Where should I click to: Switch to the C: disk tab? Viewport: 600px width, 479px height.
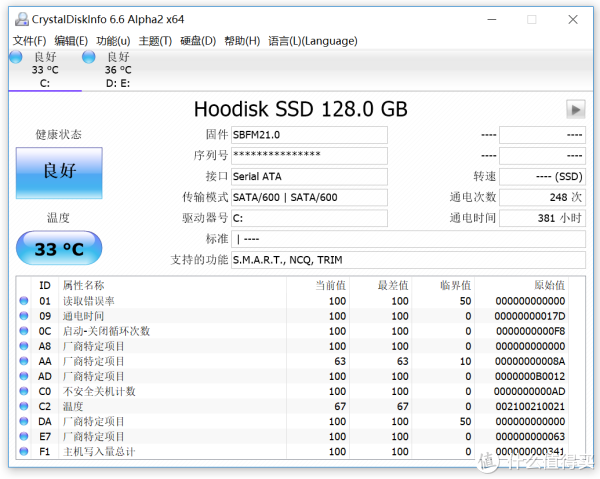coord(45,70)
